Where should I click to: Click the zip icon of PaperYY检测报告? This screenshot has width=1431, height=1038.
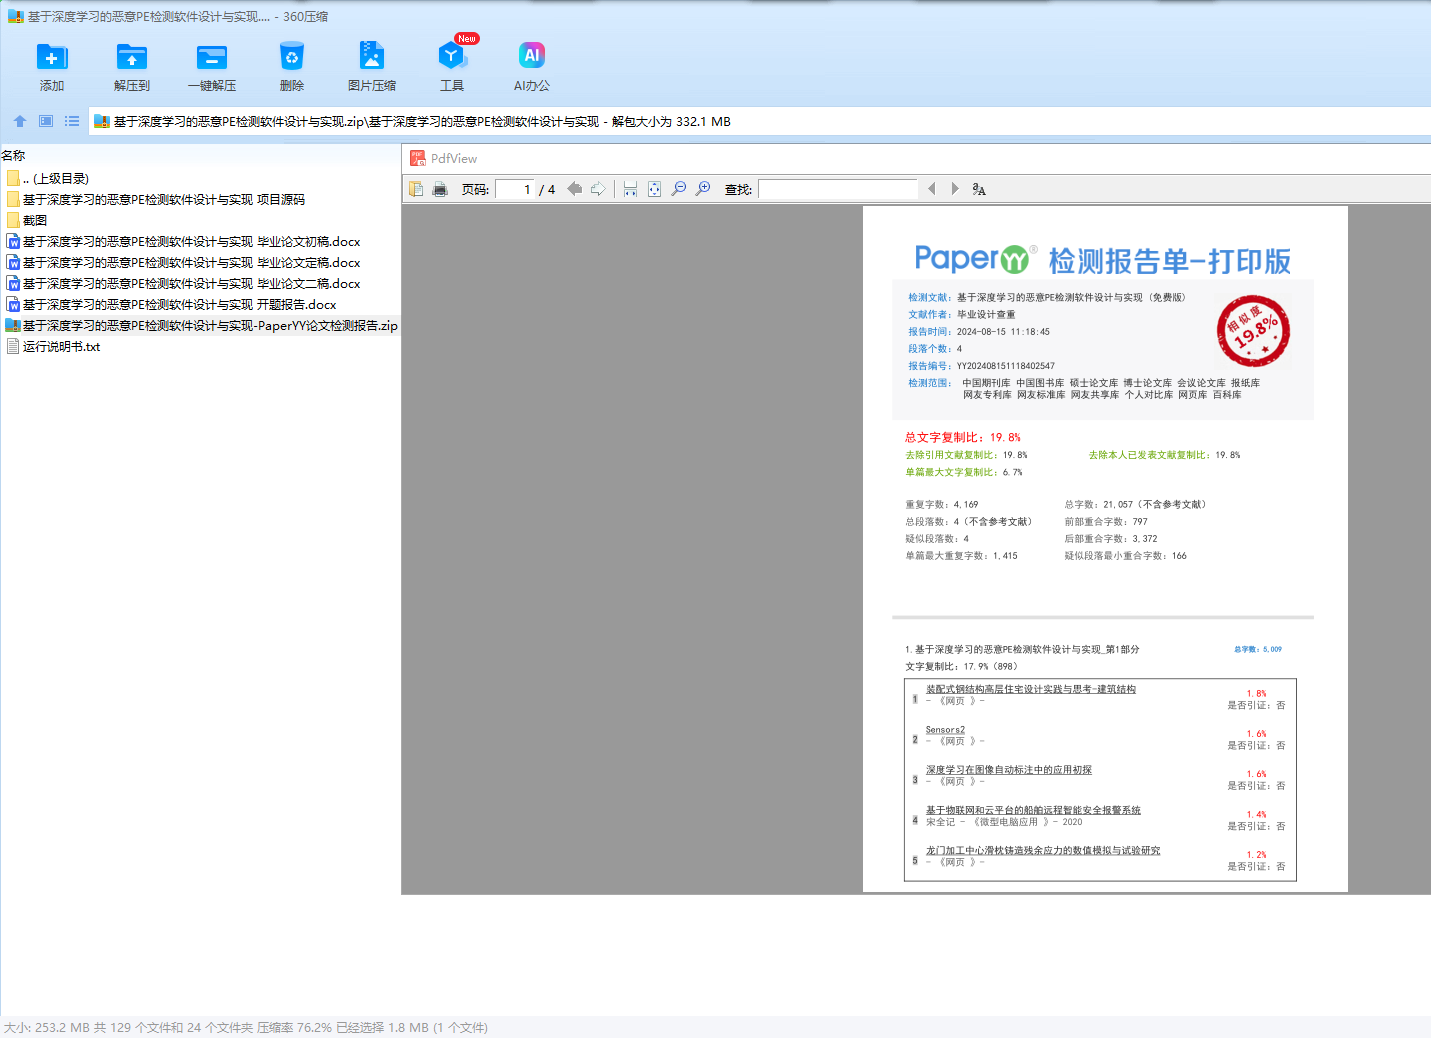13,325
